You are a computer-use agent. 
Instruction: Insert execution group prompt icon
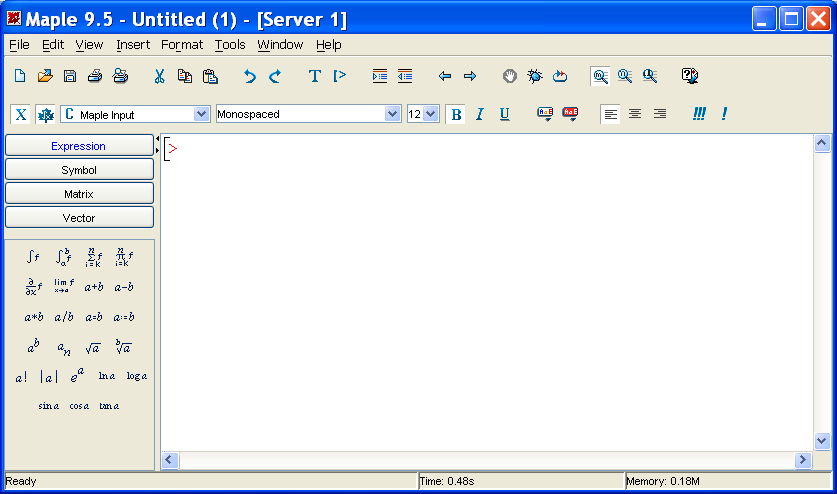(x=339, y=76)
